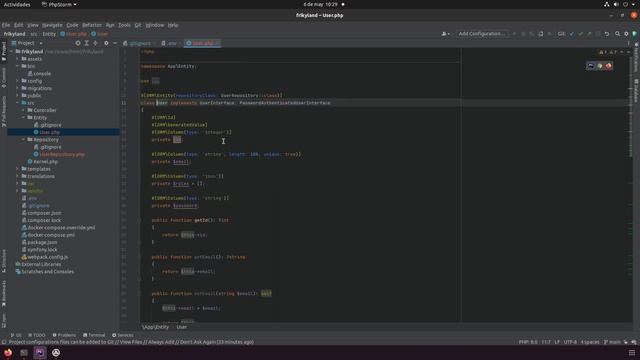This screenshot has height=360, width=640.
Task: Open Project panel options gear
Action: (106, 43)
